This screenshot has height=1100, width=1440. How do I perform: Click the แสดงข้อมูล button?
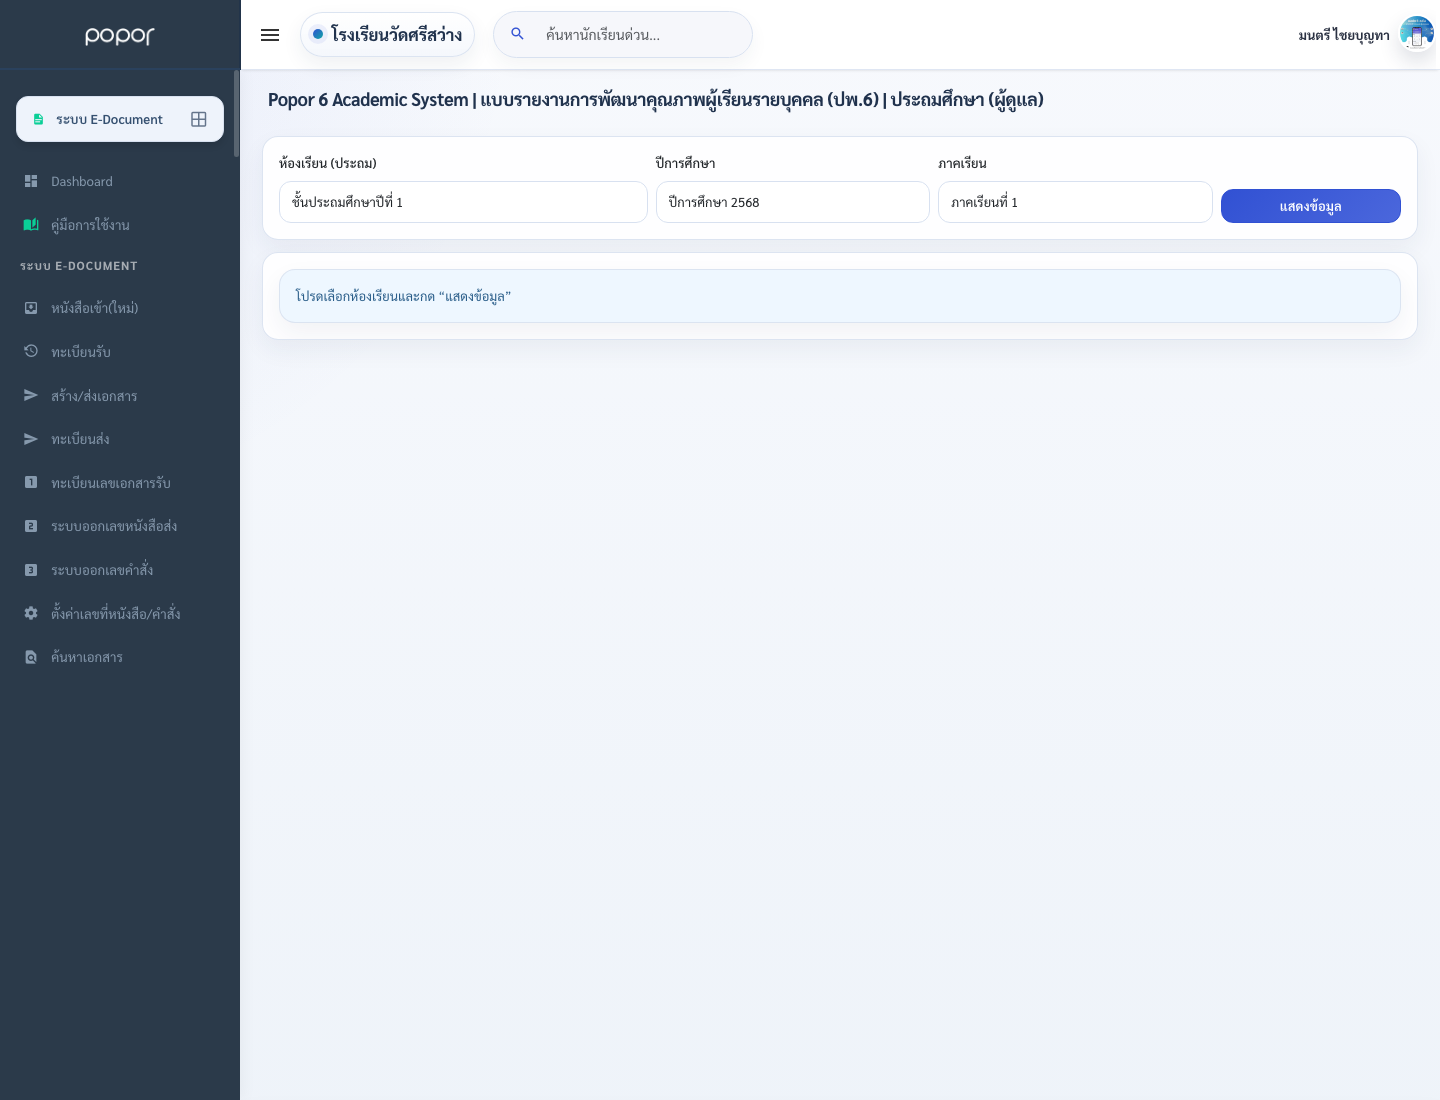pos(1311,206)
